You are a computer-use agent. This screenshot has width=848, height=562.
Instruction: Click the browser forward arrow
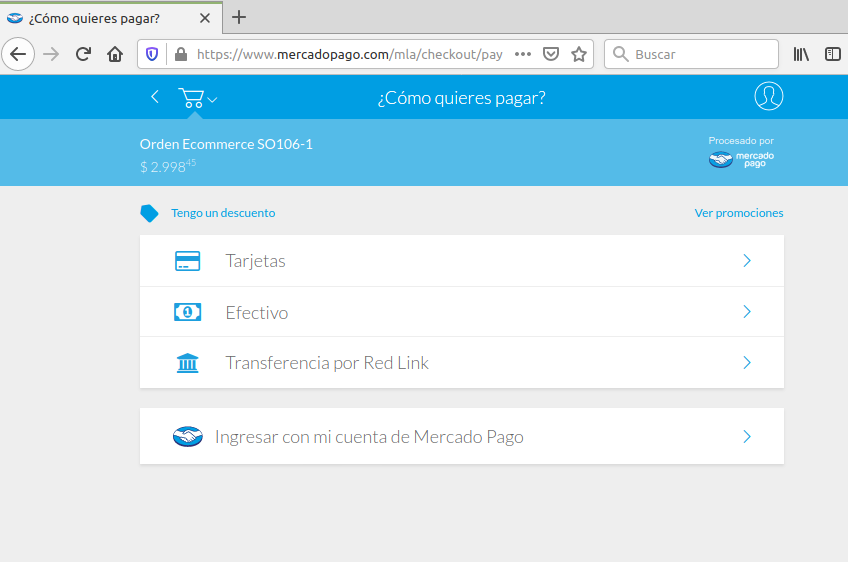click(51, 54)
